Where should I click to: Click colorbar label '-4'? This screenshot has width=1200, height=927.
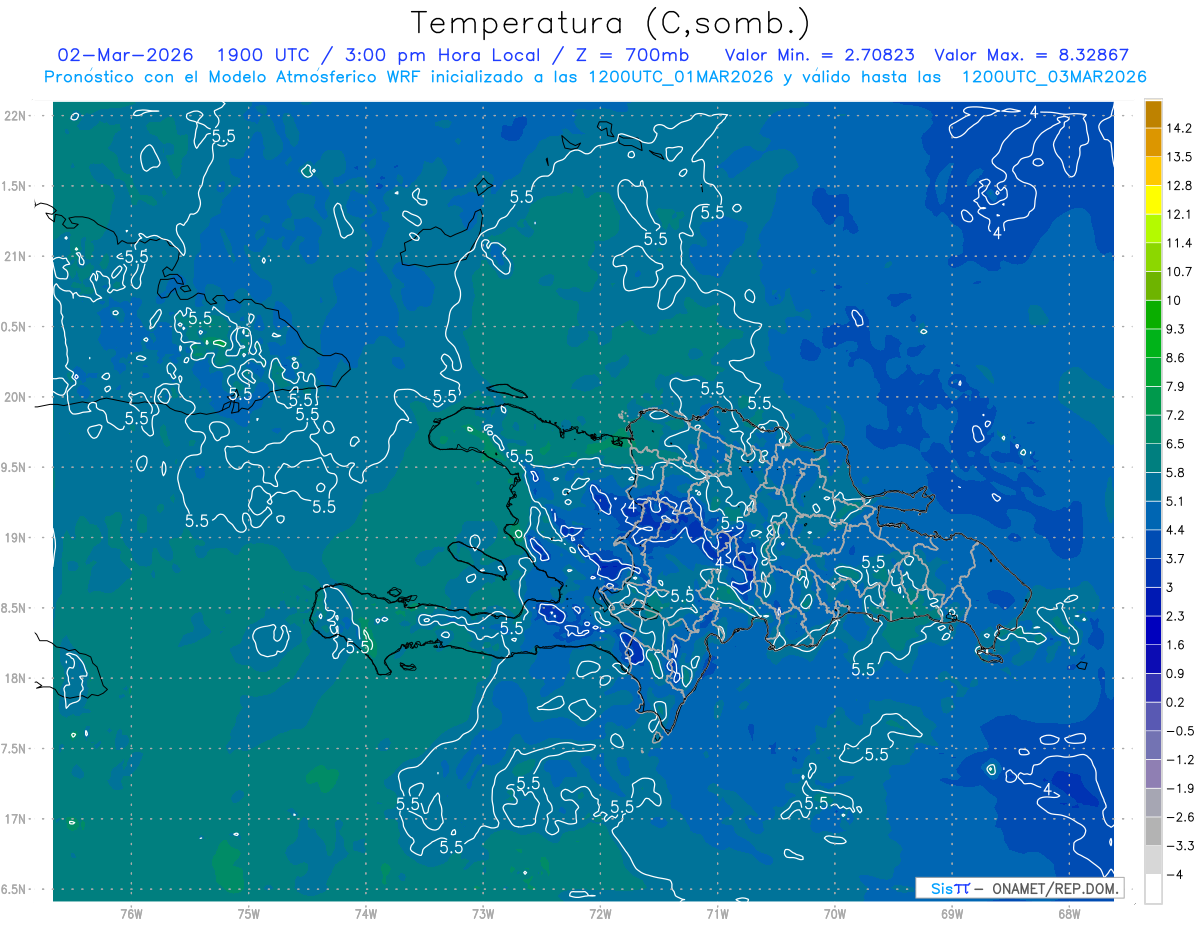point(1174,874)
